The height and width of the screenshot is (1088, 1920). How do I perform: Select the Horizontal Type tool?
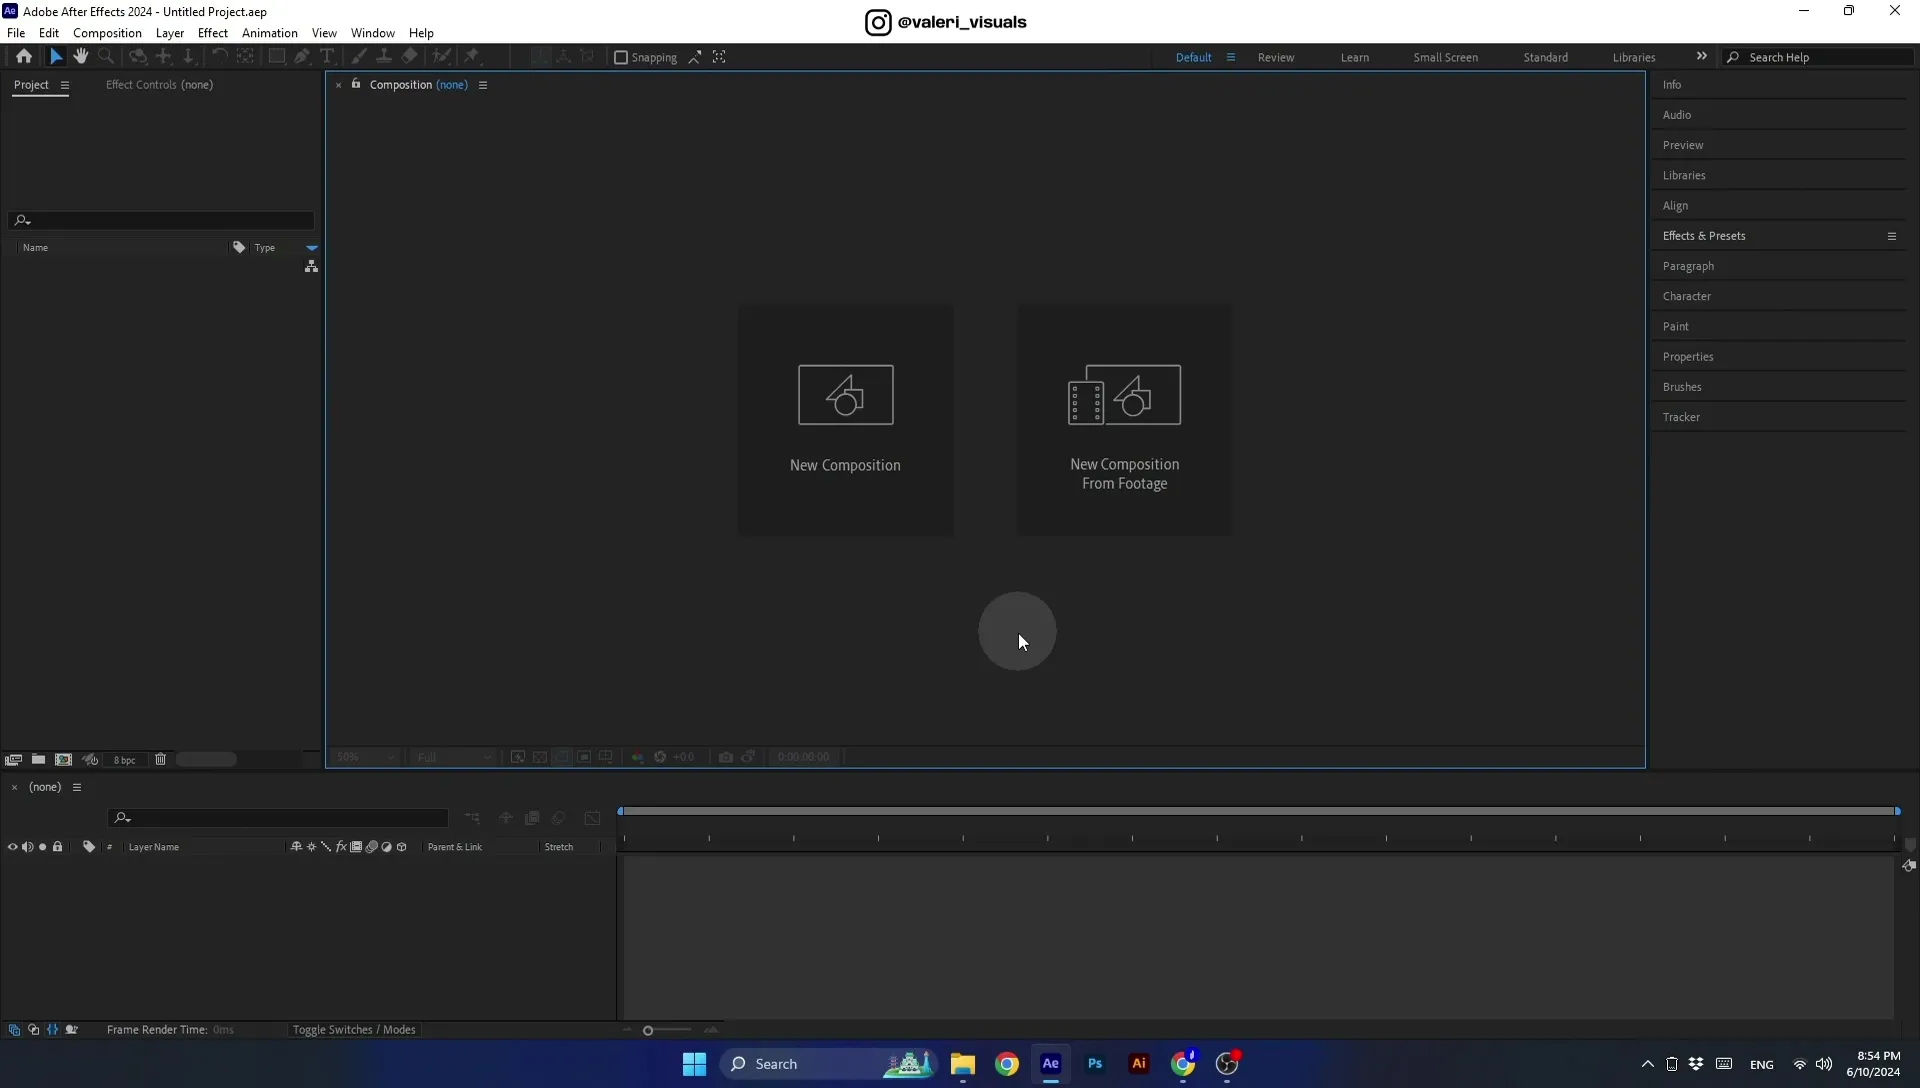(x=327, y=57)
